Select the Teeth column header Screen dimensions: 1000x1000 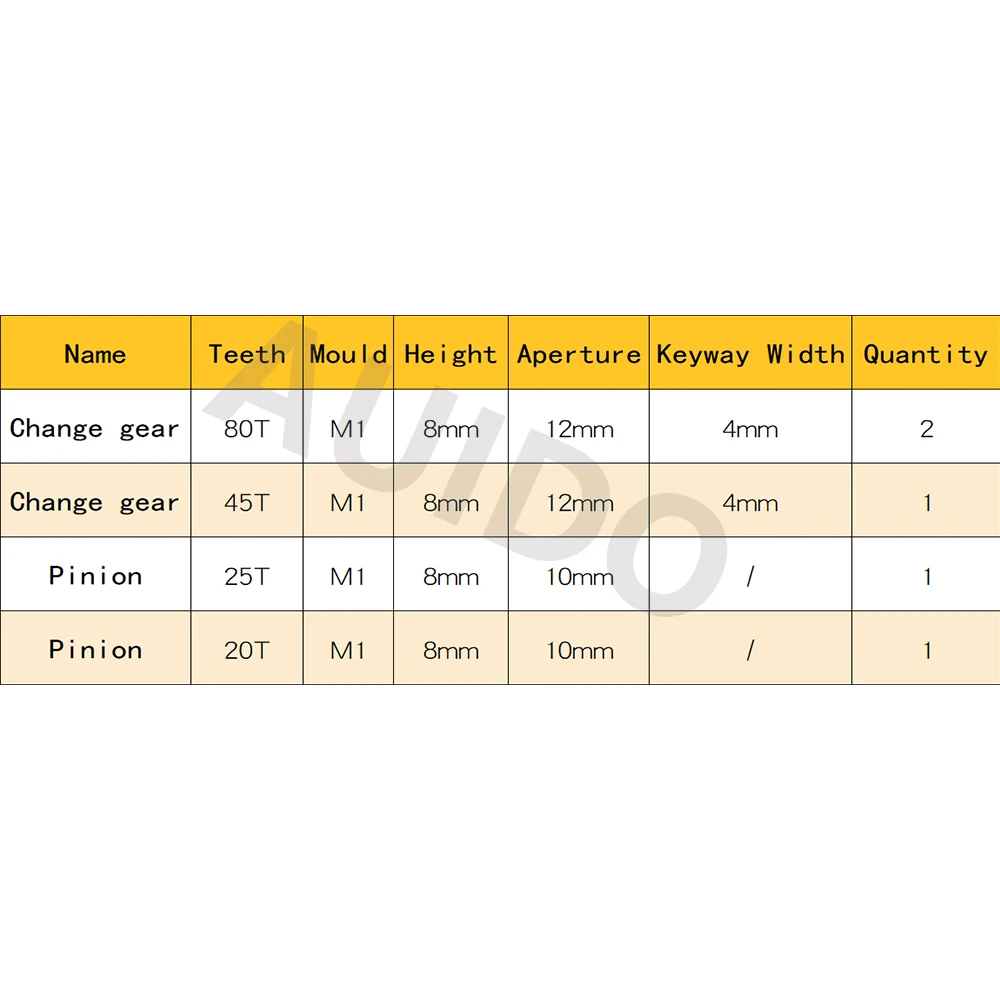click(247, 353)
